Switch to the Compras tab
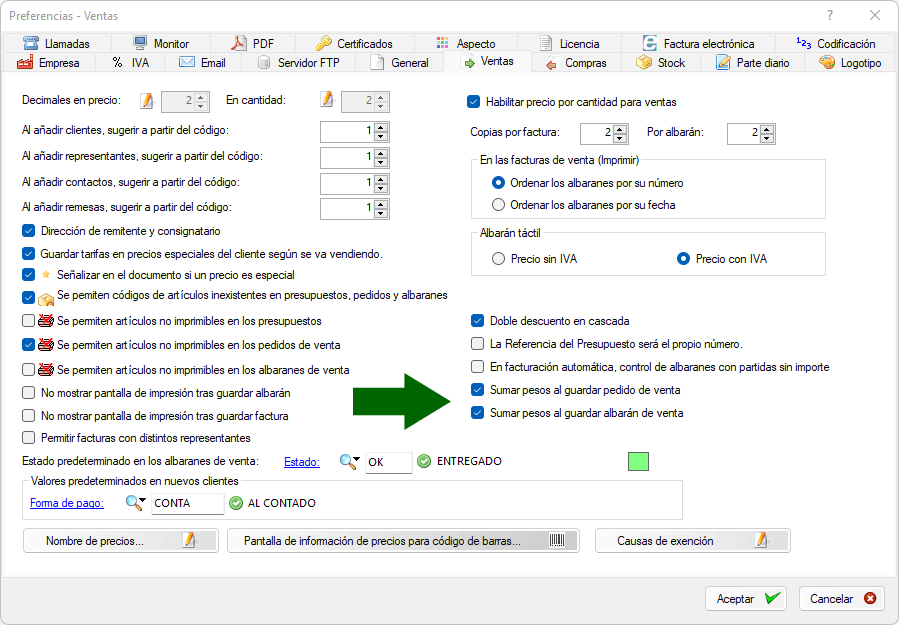 [x=576, y=62]
